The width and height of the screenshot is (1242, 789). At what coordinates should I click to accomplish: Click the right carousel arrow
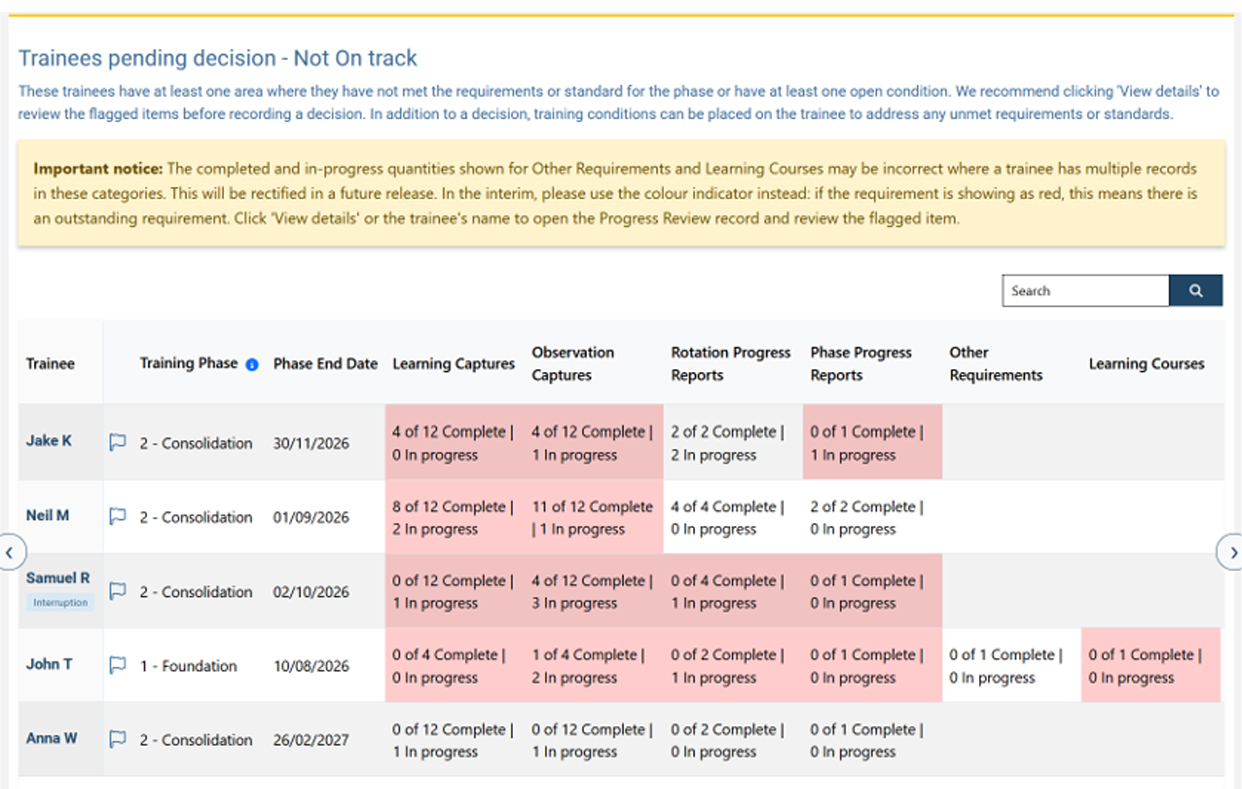pos(1231,552)
